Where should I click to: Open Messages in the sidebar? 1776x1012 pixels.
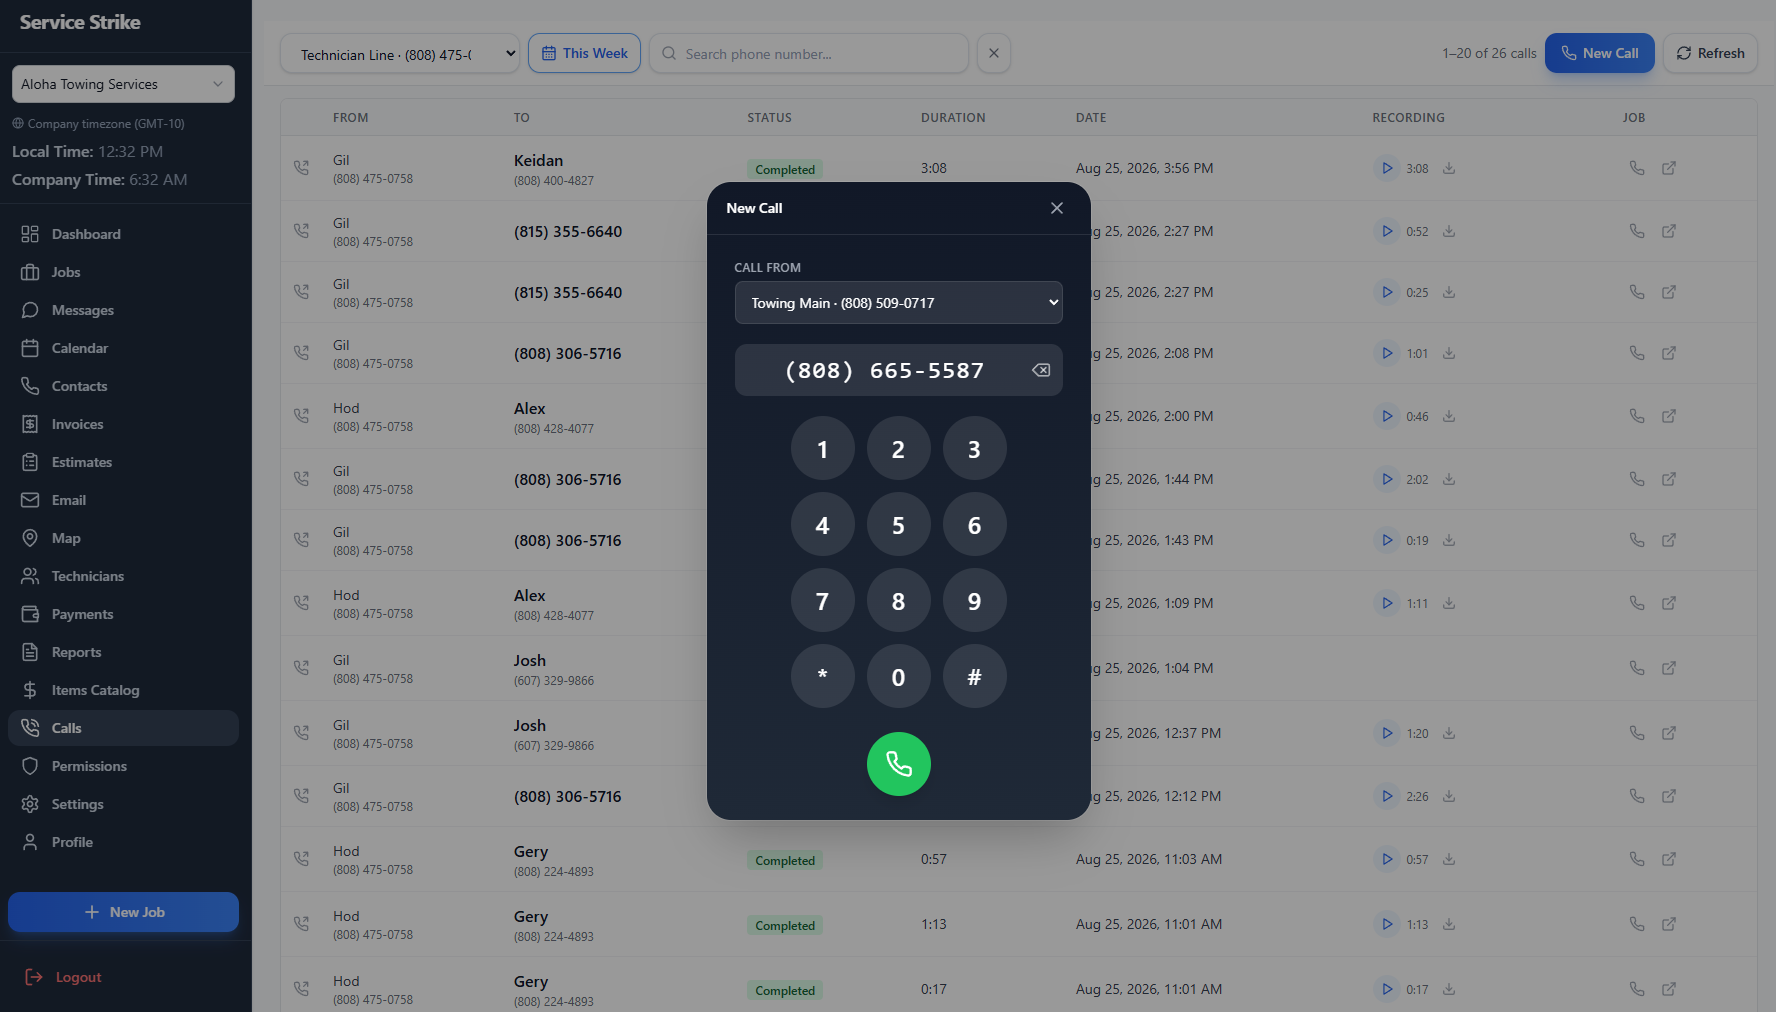(123, 310)
